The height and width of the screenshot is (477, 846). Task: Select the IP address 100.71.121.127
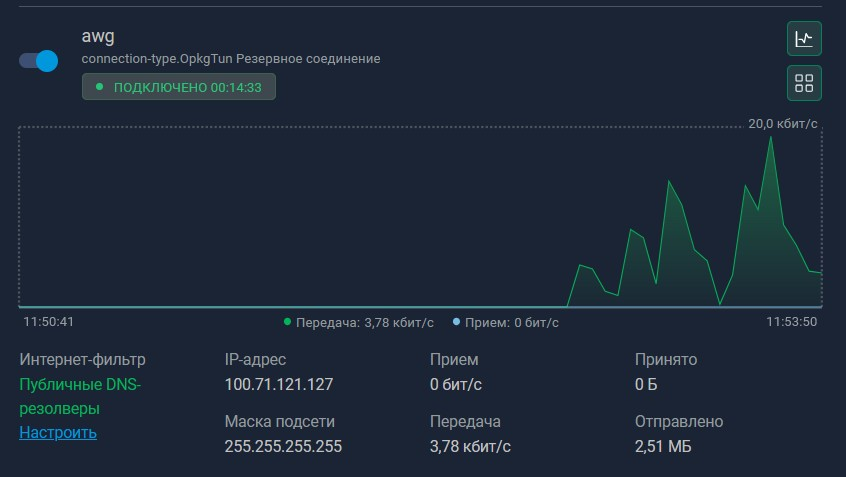pos(279,384)
